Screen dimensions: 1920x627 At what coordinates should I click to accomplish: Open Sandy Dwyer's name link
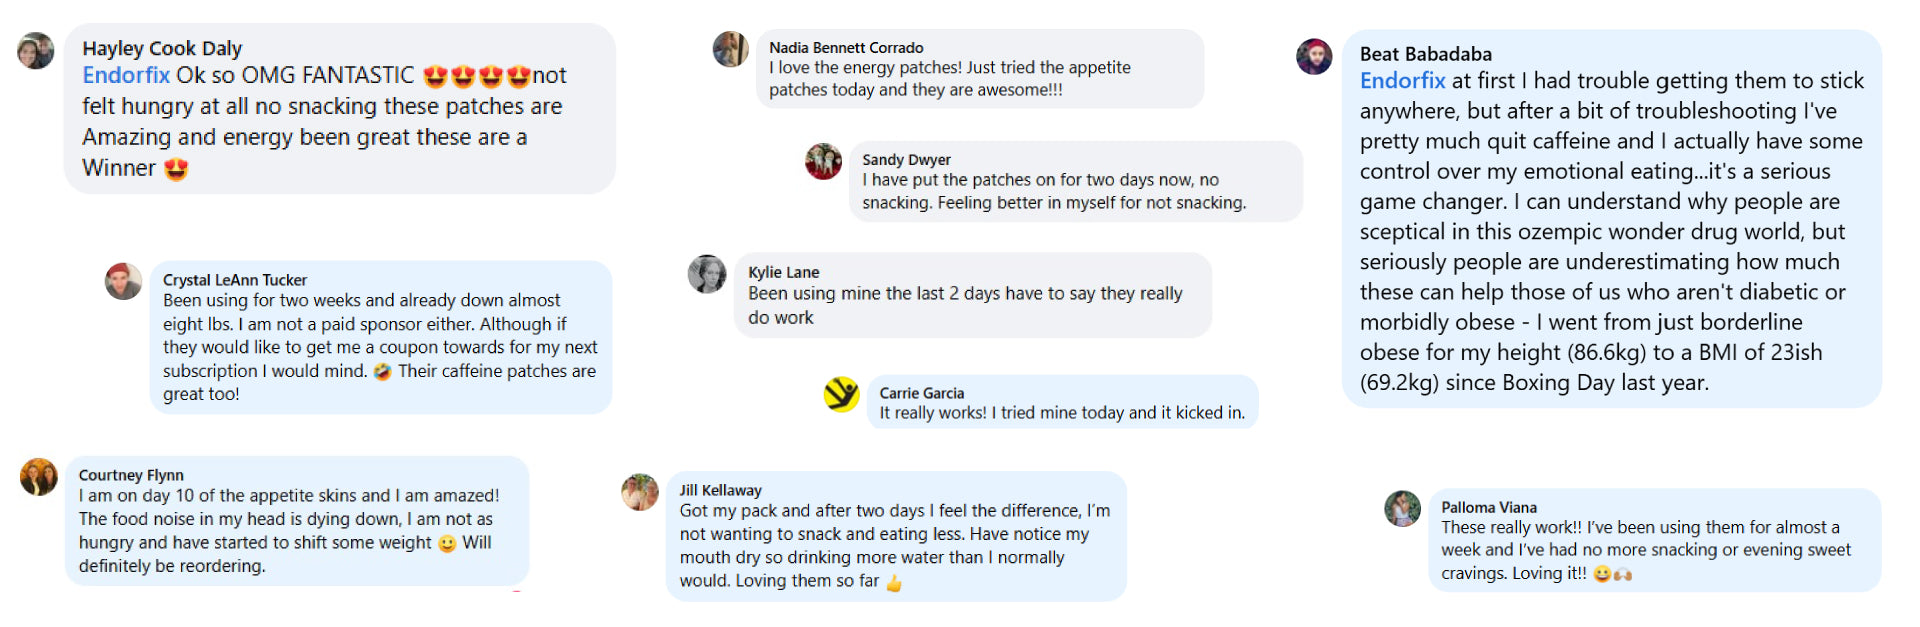[906, 159]
